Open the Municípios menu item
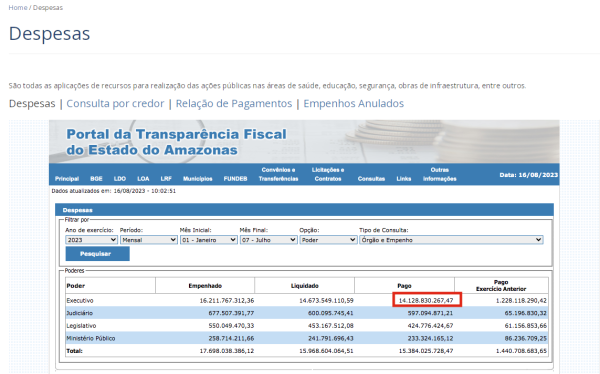Viewport: 600px width, 374px height. click(197, 179)
